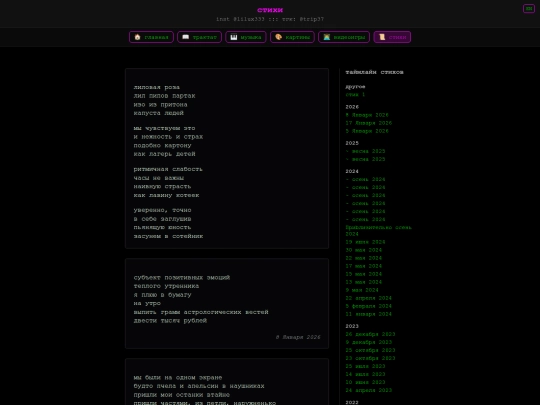The height and width of the screenshot is (405, 540).
Task: Open the 14 июля 2023 entry
Action: pyautogui.click(x=365, y=374)
